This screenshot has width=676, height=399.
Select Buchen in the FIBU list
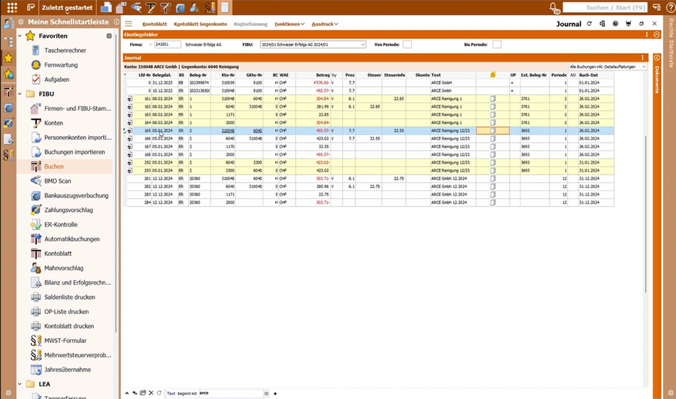click(x=54, y=167)
